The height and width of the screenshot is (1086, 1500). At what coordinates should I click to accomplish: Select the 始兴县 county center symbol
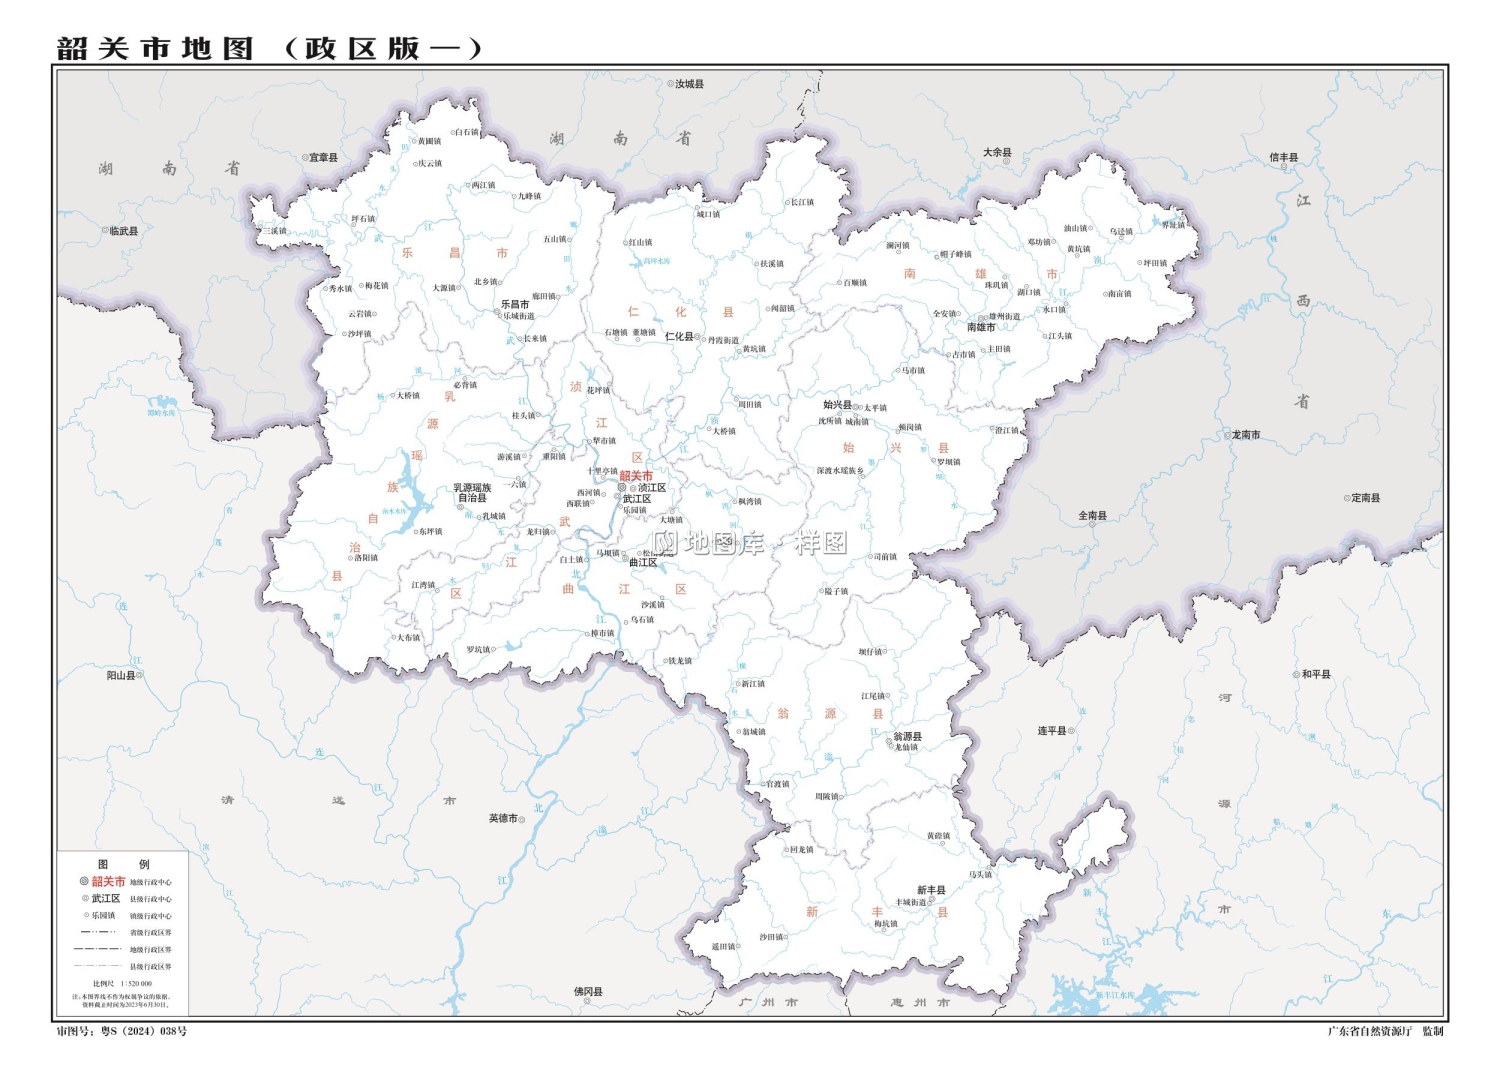pos(856,407)
